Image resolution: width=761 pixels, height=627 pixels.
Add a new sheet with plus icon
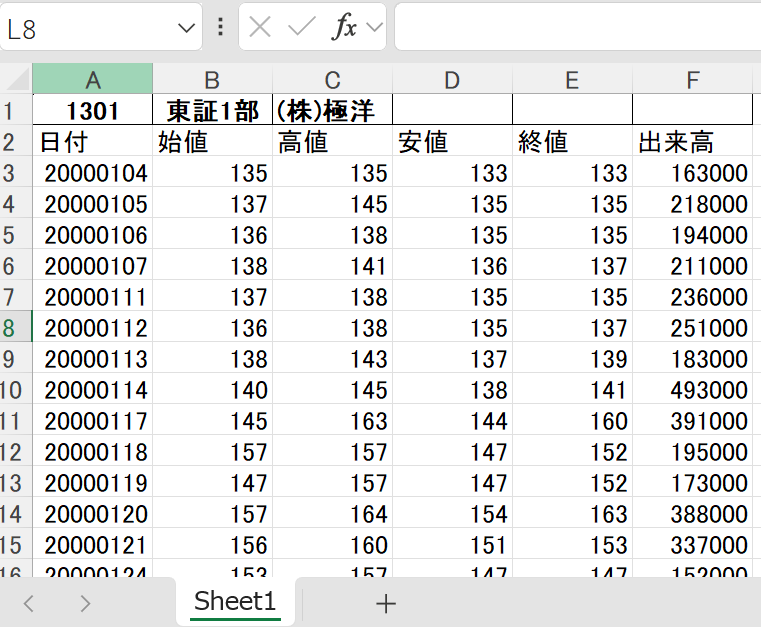pyautogui.click(x=385, y=603)
